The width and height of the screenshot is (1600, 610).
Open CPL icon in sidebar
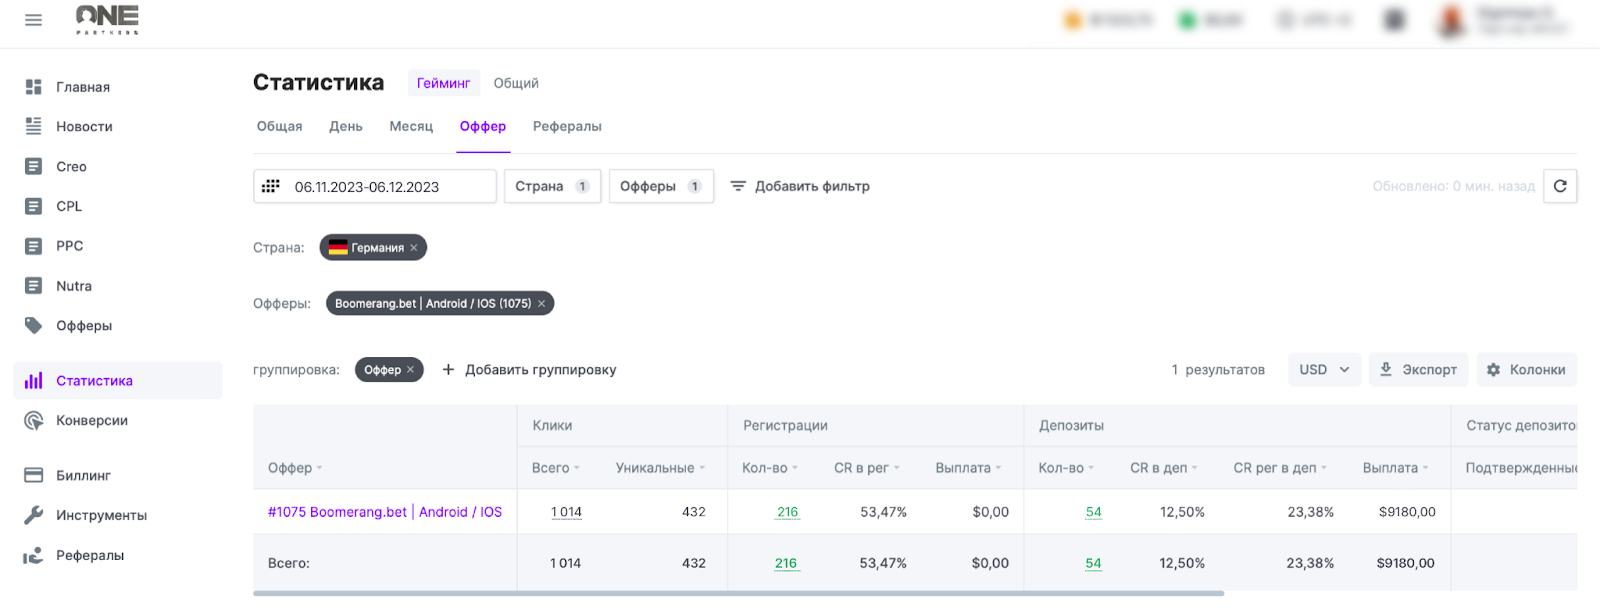(x=33, y=206)
